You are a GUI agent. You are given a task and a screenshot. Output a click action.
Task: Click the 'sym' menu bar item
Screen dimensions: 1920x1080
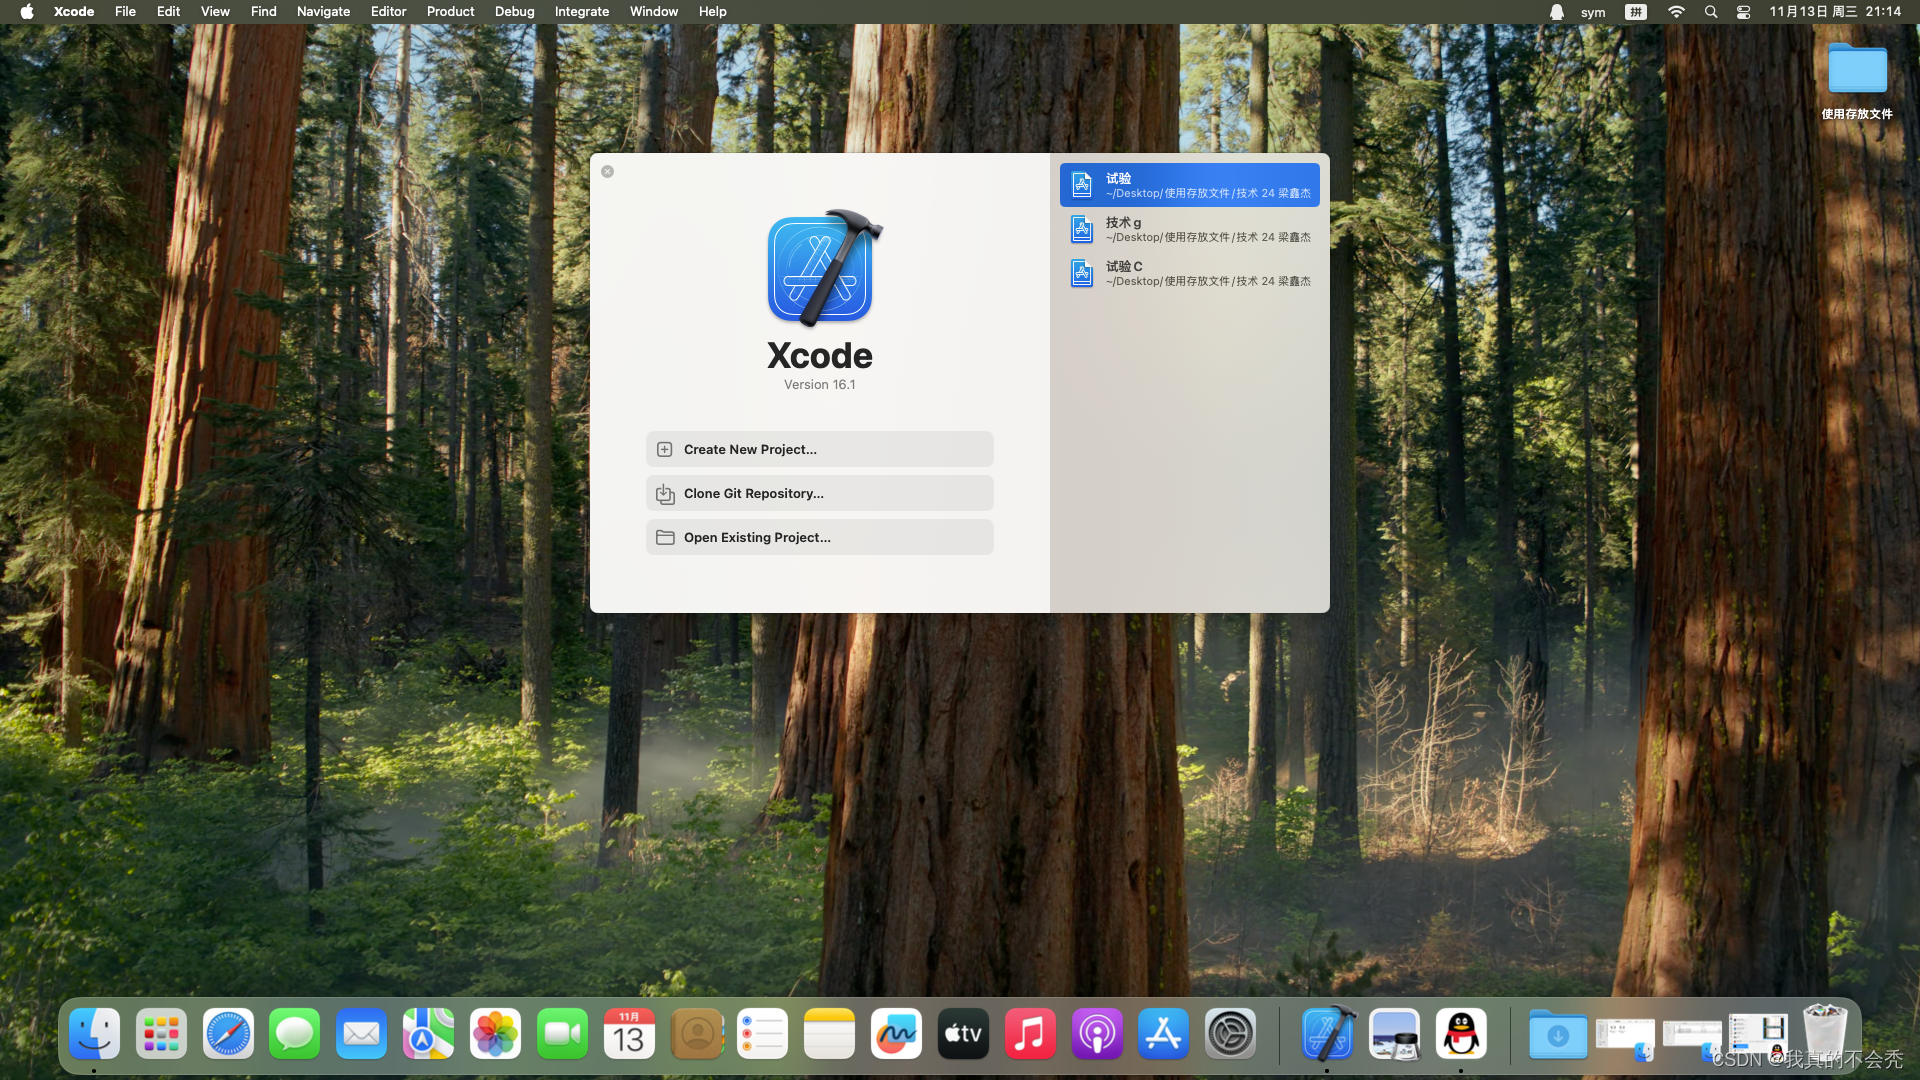pos(1593,12)
